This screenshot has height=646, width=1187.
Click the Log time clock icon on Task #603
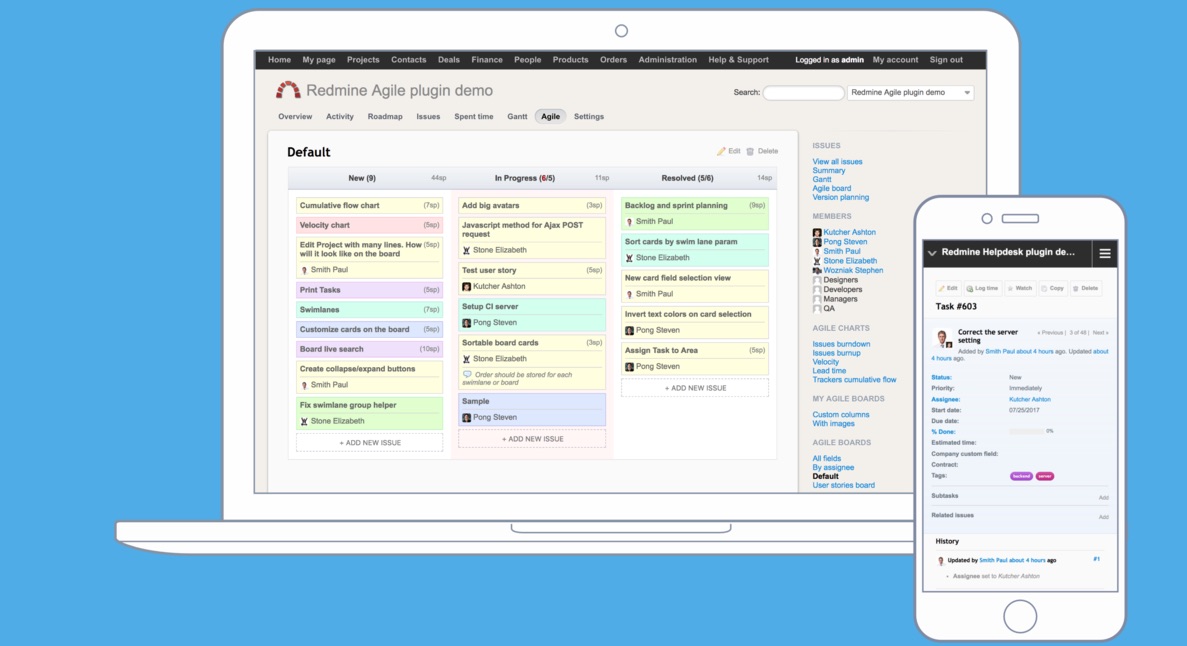[x=970, y=288]
